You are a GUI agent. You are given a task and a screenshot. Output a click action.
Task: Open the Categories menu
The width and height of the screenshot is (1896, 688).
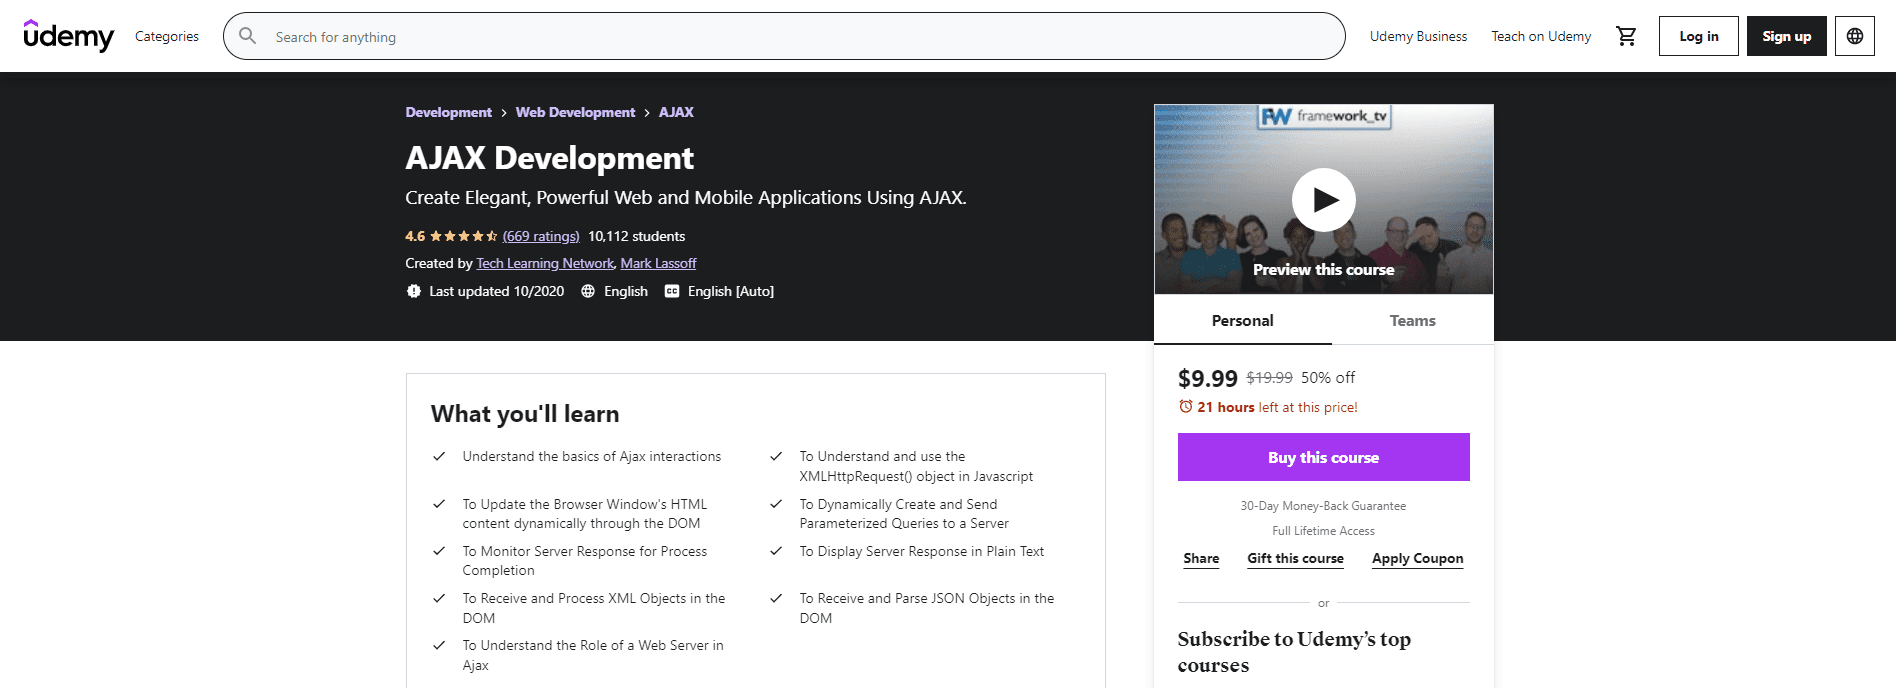(167, 36)
